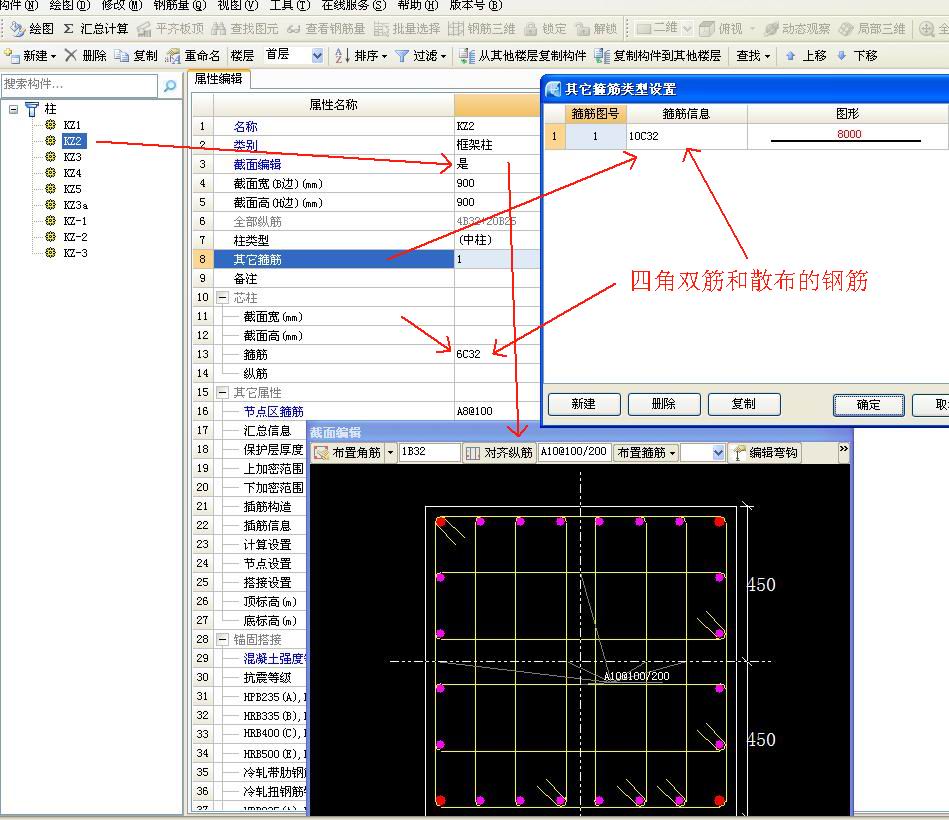949x820 pixels.
Task: Open the 帮助(H) menu
Action: [418, 5]
